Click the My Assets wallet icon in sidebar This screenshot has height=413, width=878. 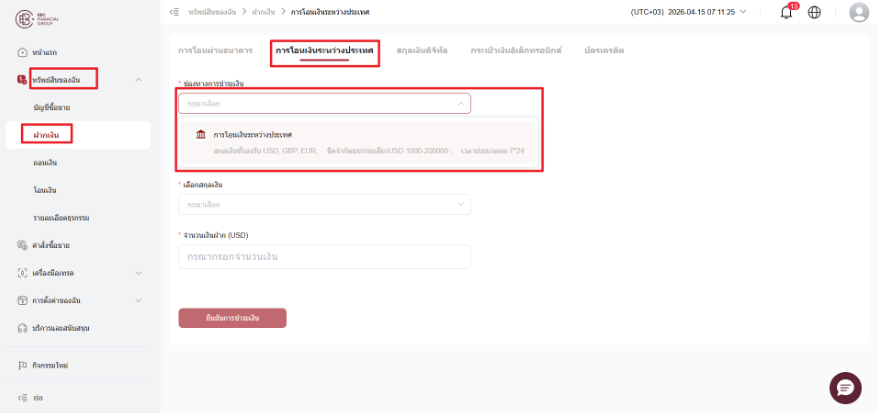click(x=22, y=80)
